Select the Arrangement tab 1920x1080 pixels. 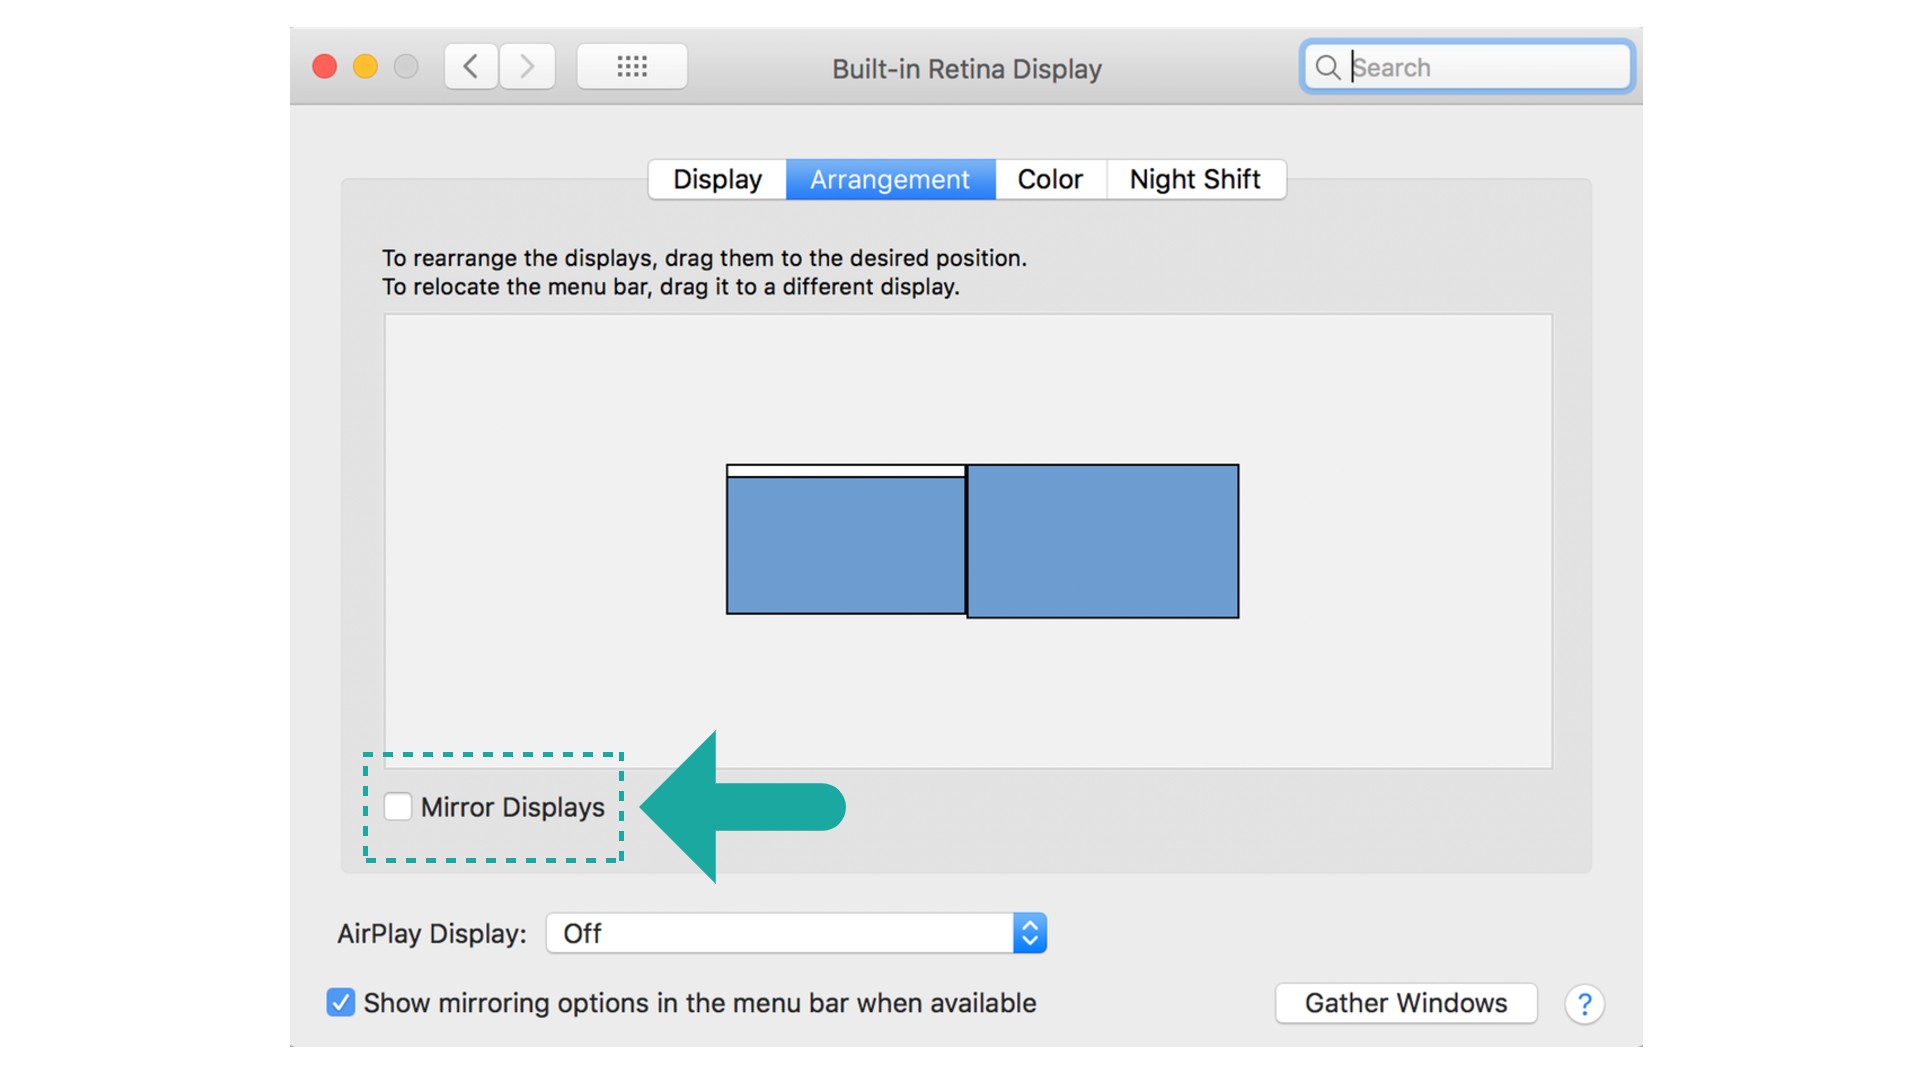[890, 180]
